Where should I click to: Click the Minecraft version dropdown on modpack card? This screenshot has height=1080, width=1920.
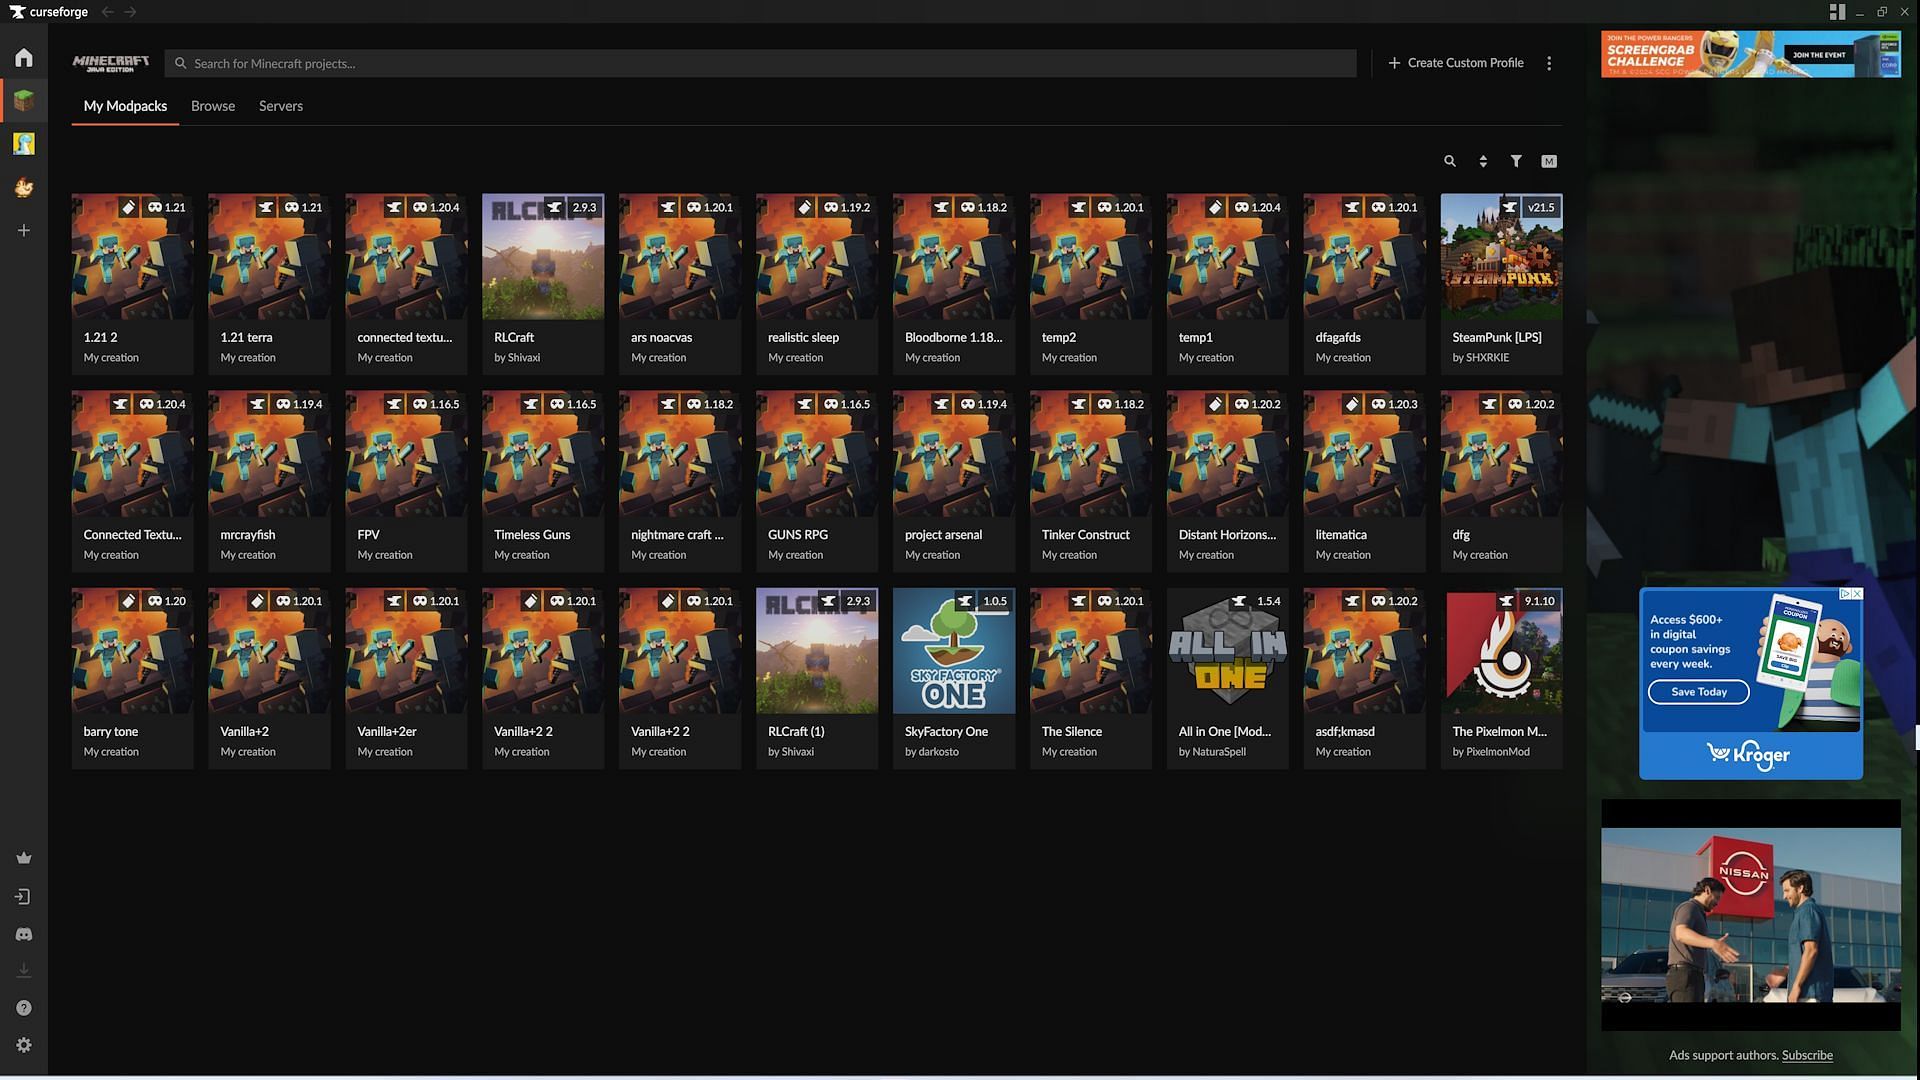click(166, 208)
